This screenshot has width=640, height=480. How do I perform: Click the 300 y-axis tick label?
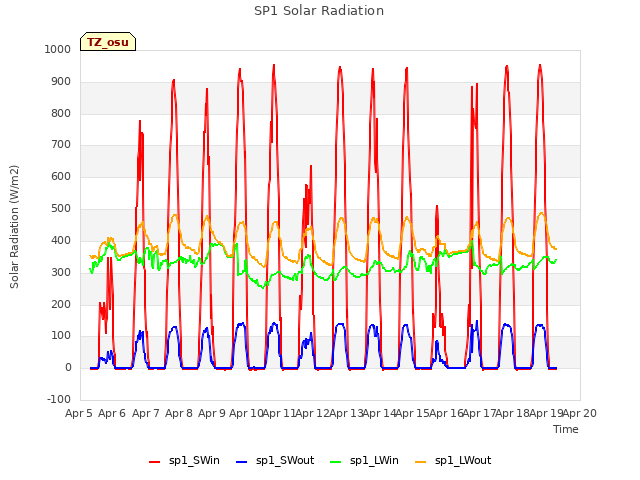pyautogui.click(x=61, y=272)
